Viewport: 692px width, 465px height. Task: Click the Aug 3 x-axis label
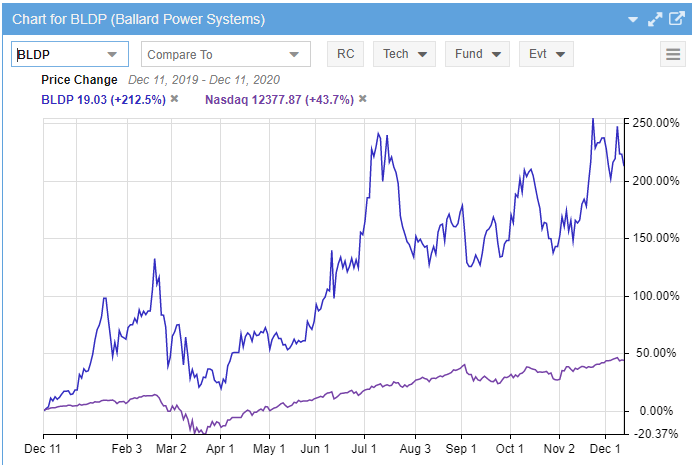415,449
